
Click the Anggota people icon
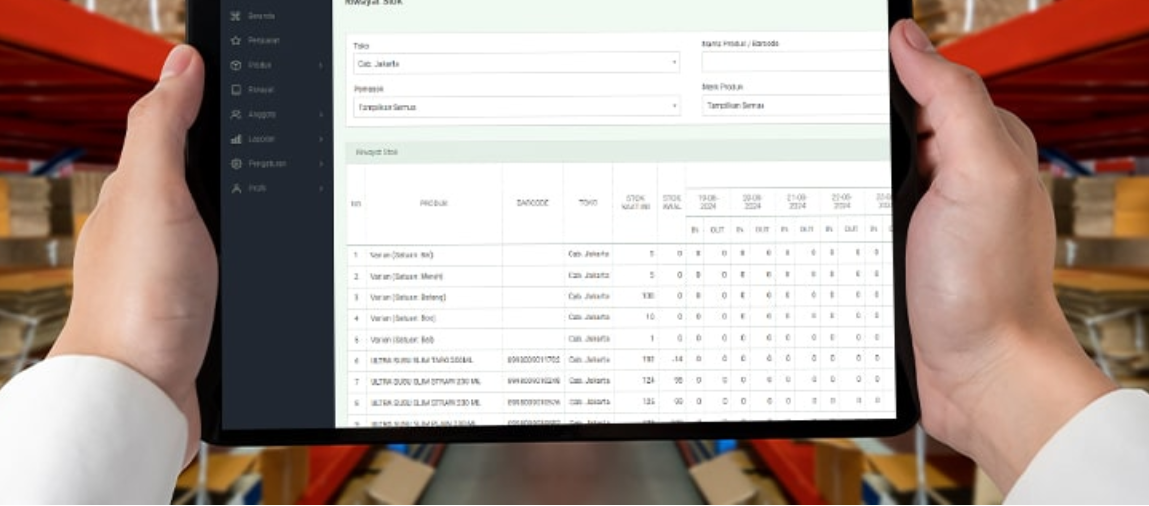point(235,114)
